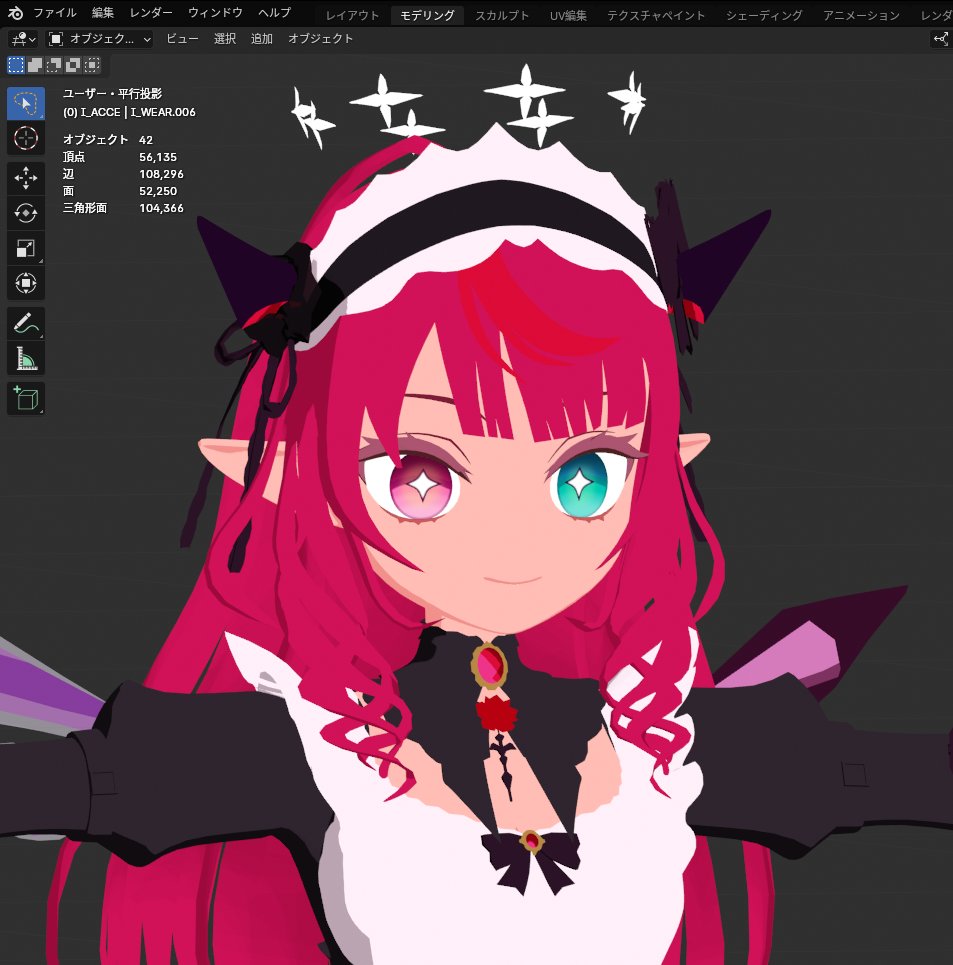The height and width of the screenshot is (965, 953).
Task: Open the ビュー viewport menu
Action: [183, 39]
